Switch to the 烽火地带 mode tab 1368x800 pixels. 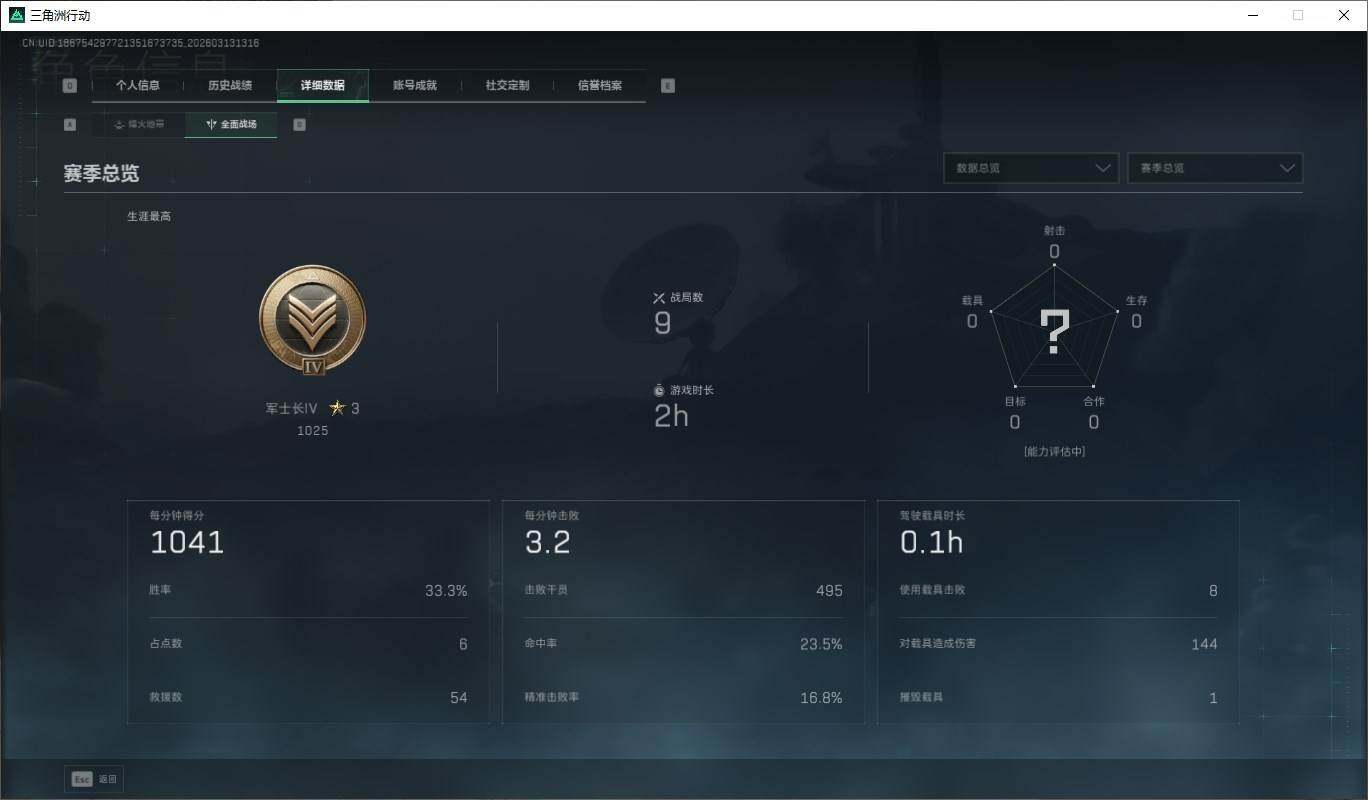click(x=139, y=125)
